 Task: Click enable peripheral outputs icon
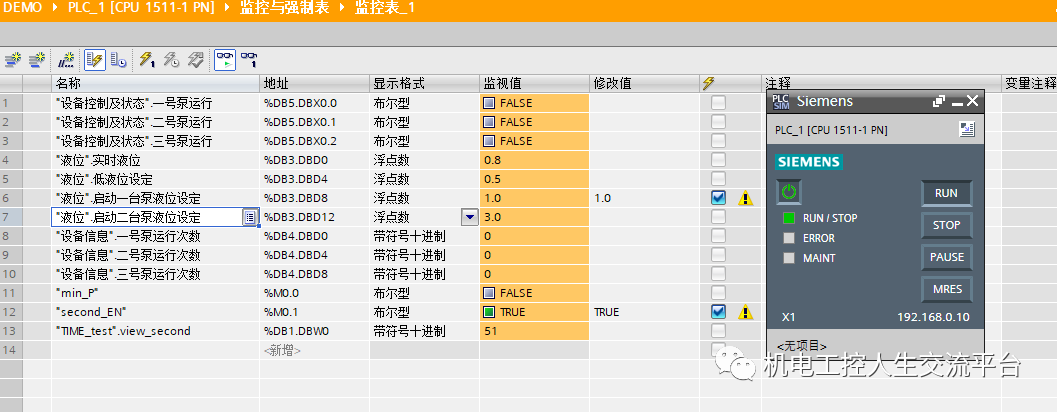(x=195, y=60)
